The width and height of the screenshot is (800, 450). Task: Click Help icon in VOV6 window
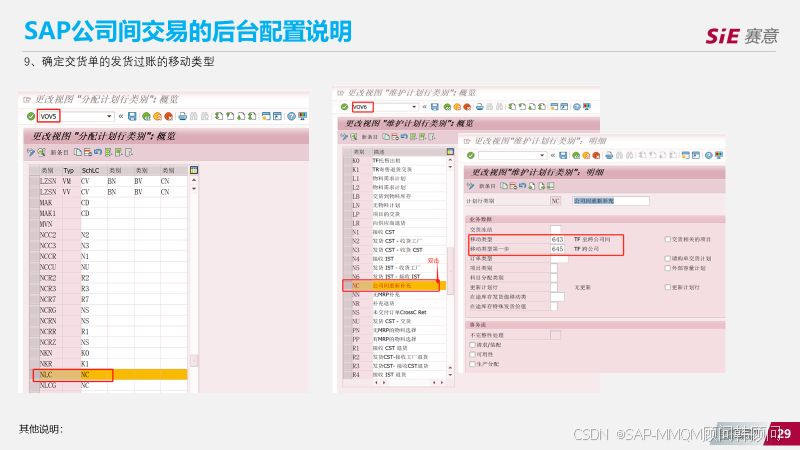tap(577, 107)
